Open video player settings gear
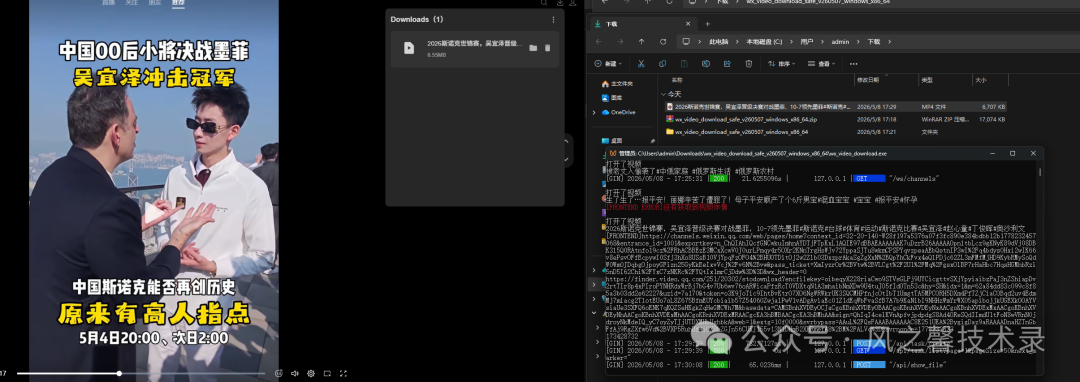The width and height of the screenshot is (1080, 382). [311, 373]
